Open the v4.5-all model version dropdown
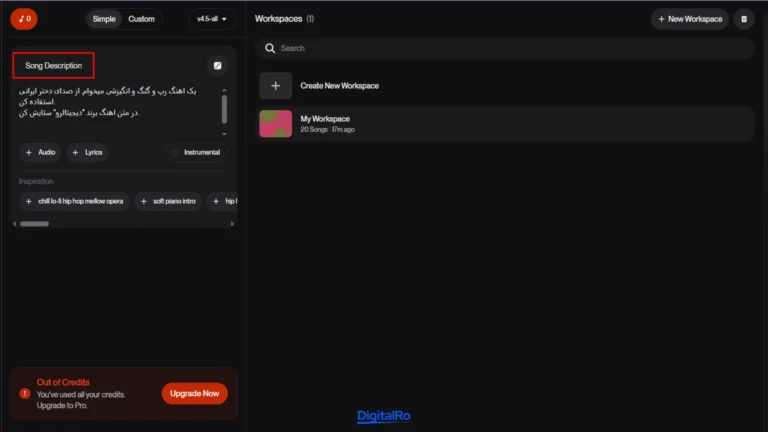 pos(211,19)
